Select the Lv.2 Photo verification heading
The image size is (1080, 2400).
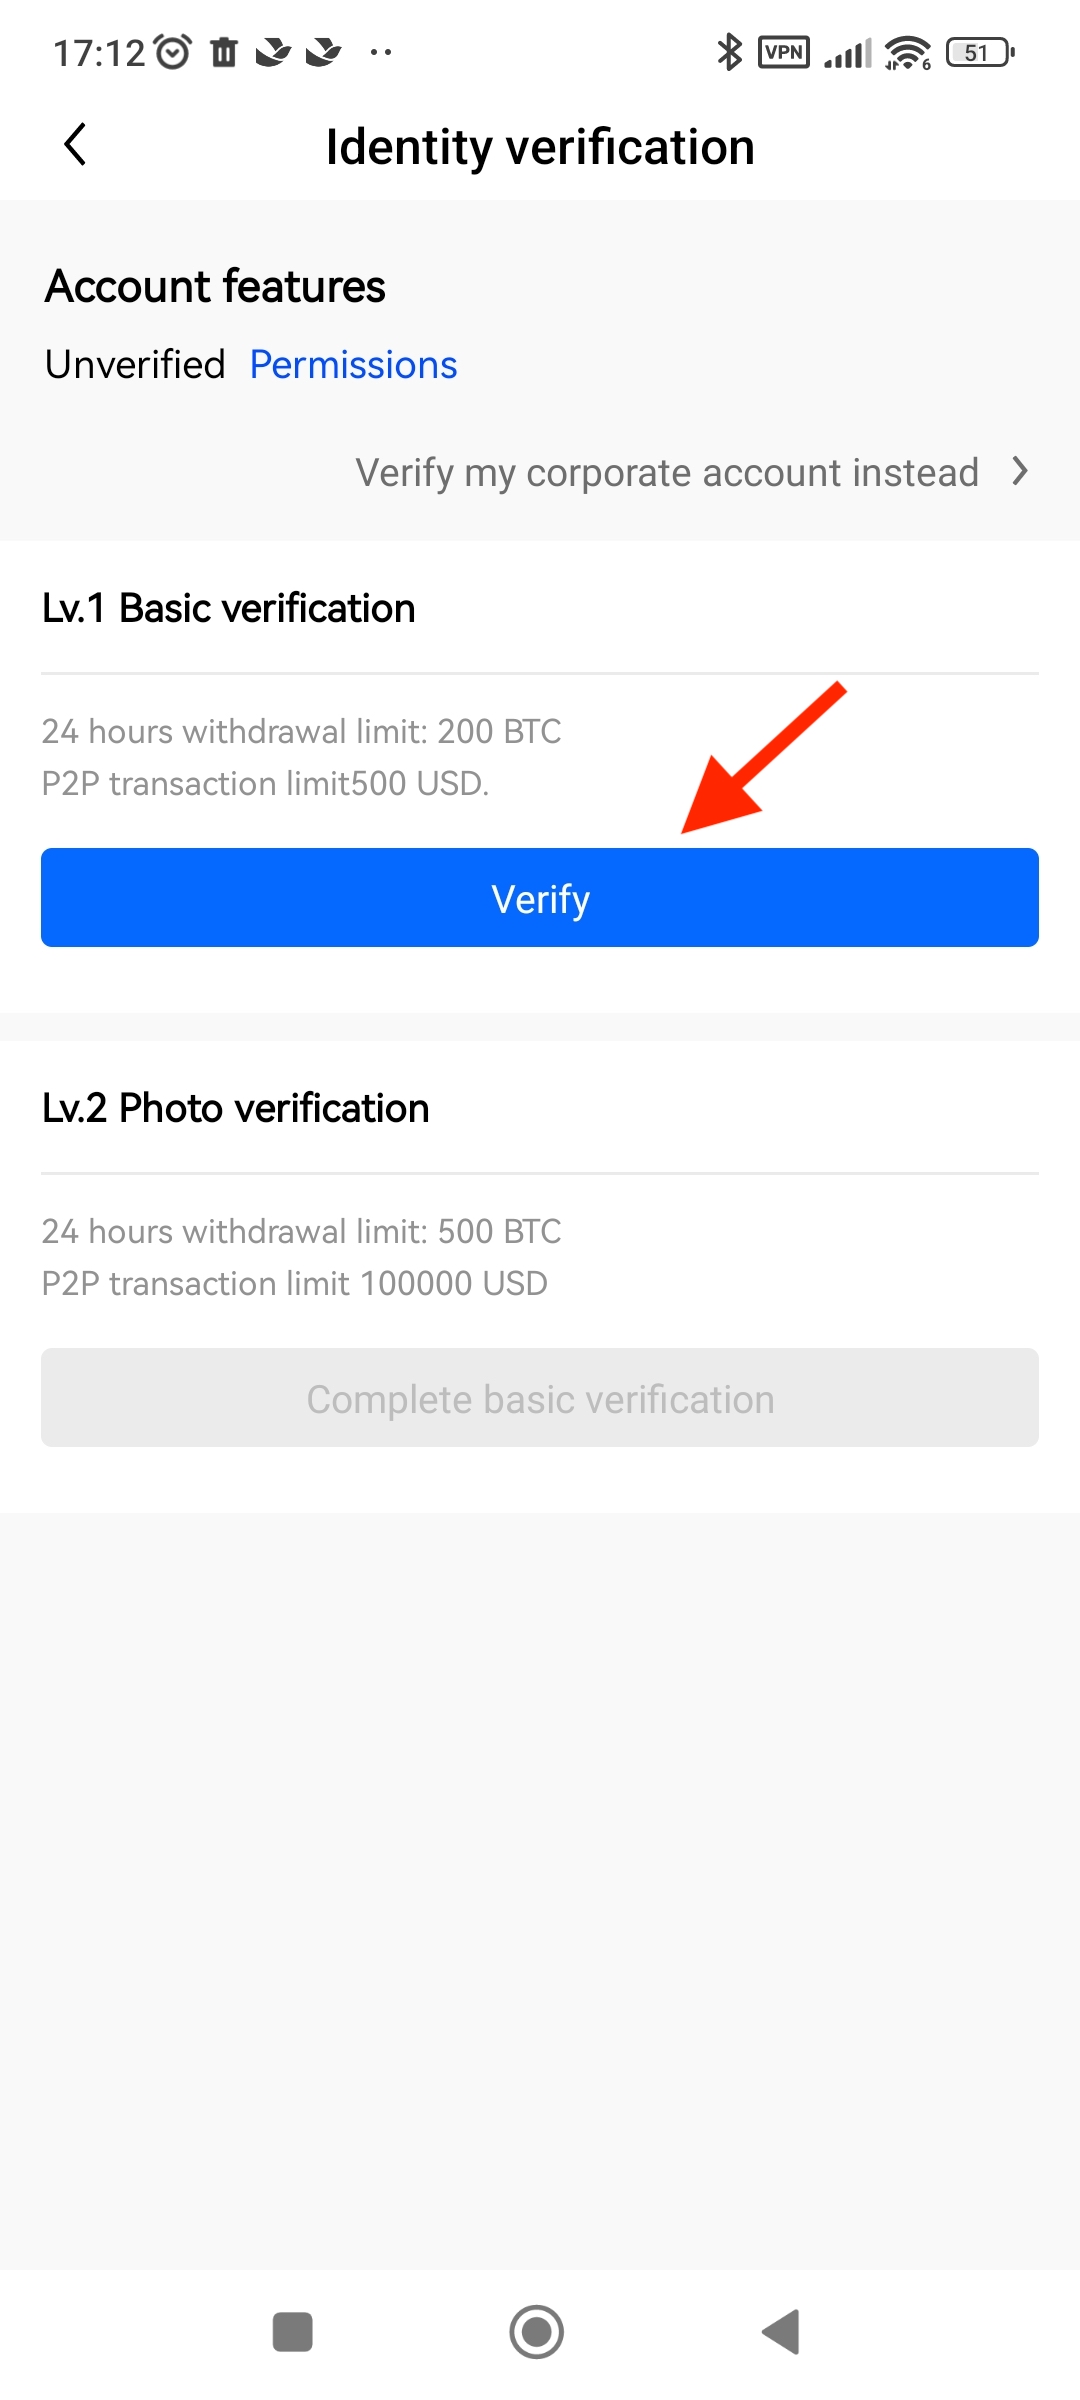tap(235, 1108)
